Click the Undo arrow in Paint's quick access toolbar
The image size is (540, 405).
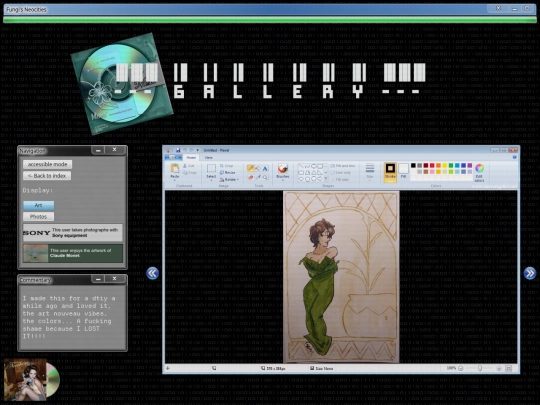(x=185, y=150)
